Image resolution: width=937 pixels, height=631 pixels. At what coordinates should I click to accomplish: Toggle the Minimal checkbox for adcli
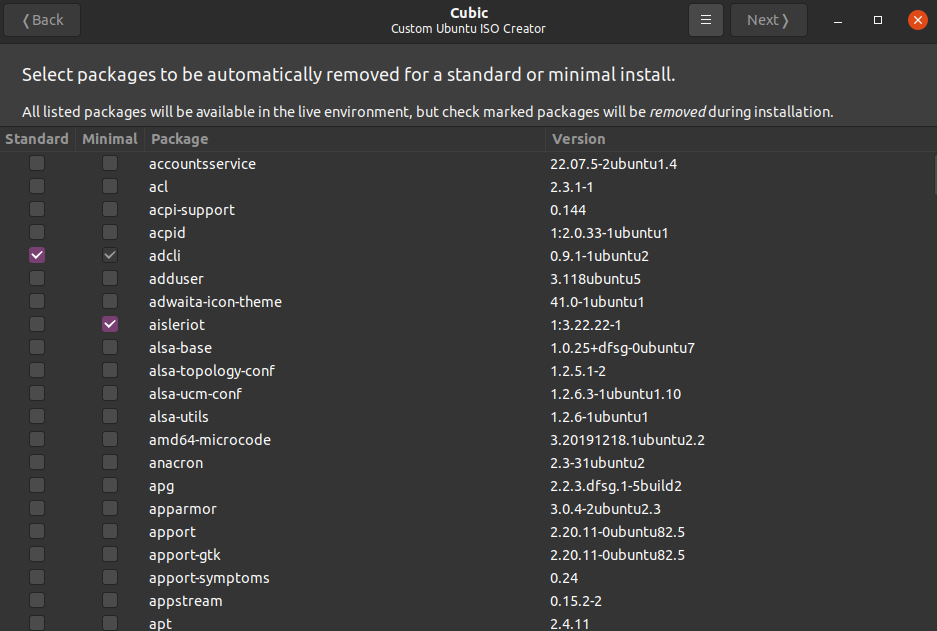[x=110, y=256]
